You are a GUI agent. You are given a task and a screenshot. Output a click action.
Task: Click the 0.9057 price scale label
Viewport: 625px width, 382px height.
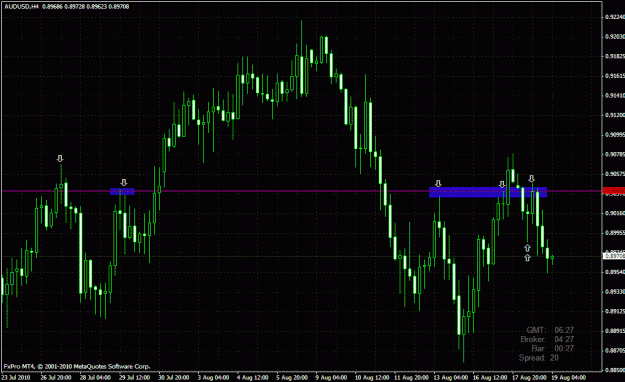[x=614, y=174]
